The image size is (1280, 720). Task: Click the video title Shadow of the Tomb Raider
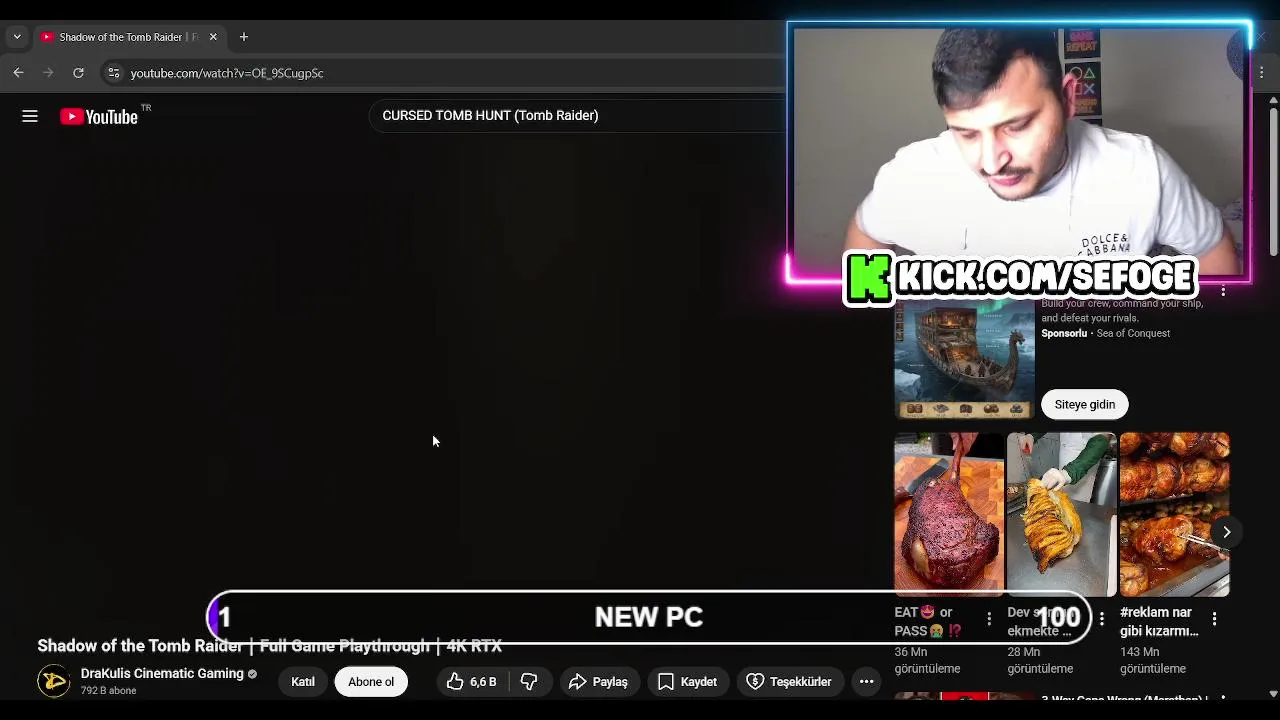270,646
